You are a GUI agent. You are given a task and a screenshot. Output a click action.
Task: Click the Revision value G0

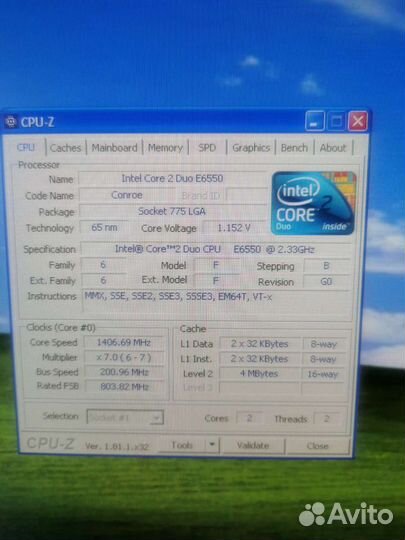point(326,282)
